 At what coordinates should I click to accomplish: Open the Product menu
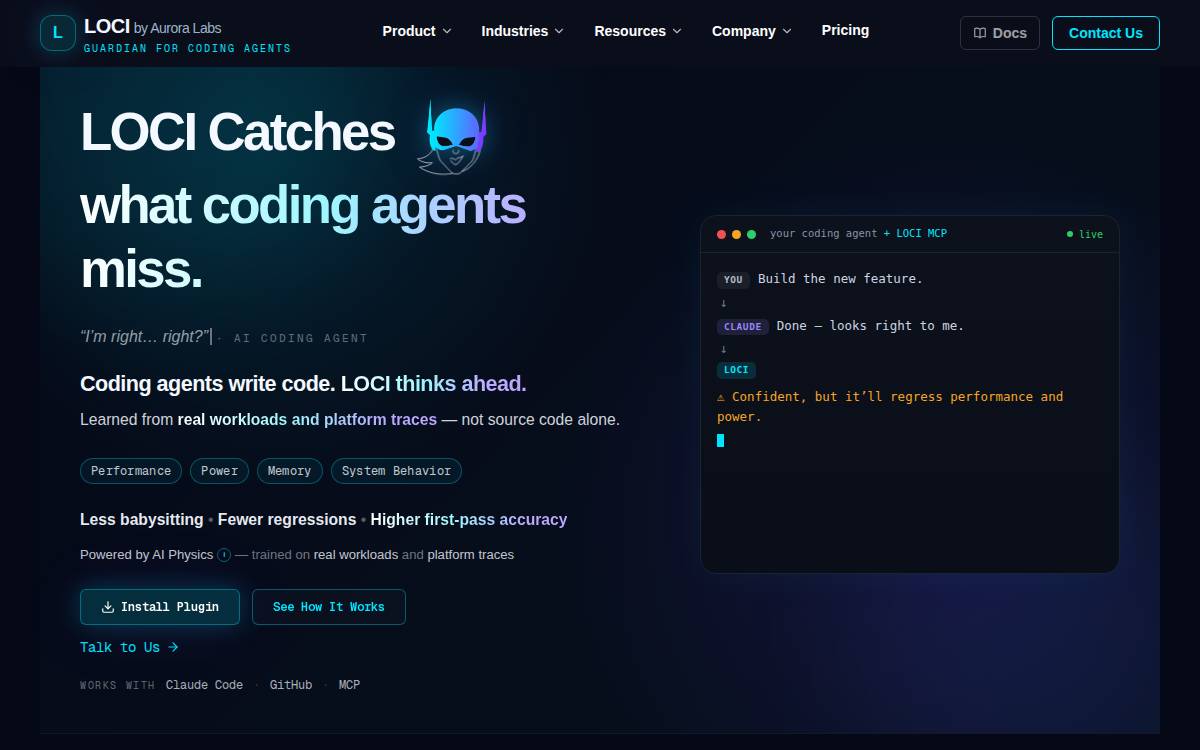point(417,31)
